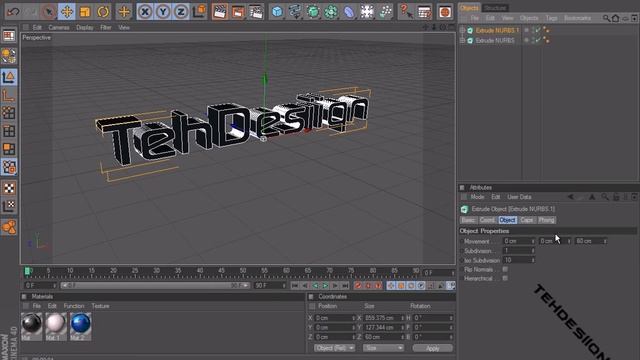
Task: Select the Extrude NURBS 1 object
Action: (x=497, y=30)
